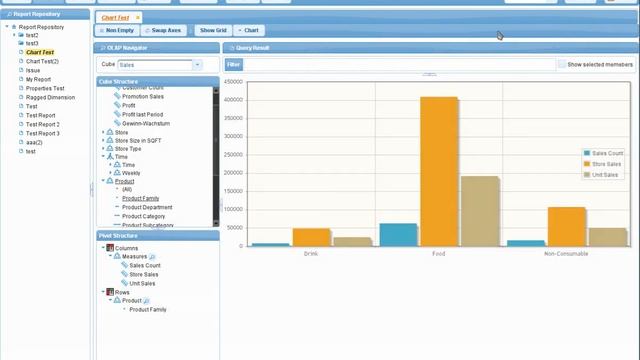
Task: Click the Sales Count legend swatch
Action: click(x=587, y=153)
